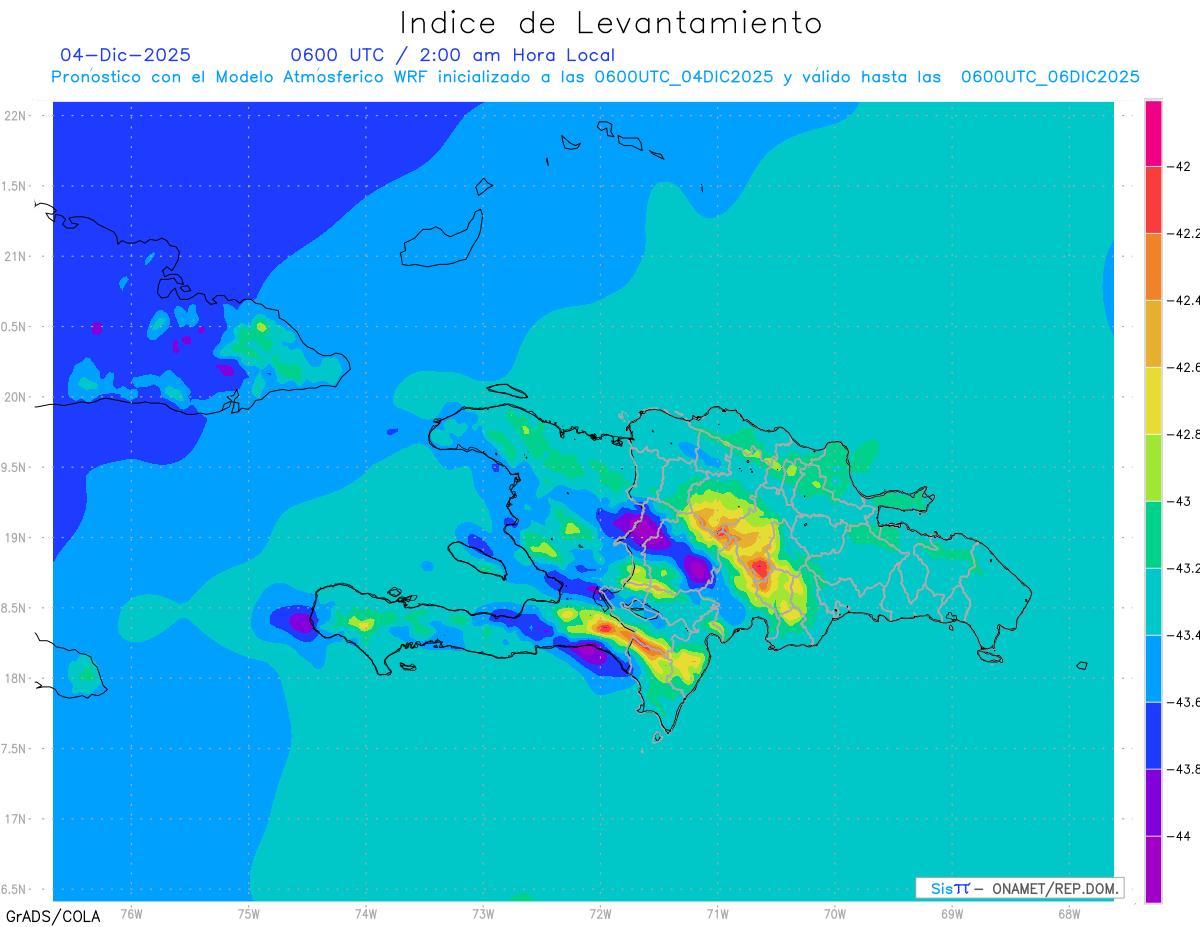
Task: Click the '-42.4' colorbar value
Action: point(1185,300)
